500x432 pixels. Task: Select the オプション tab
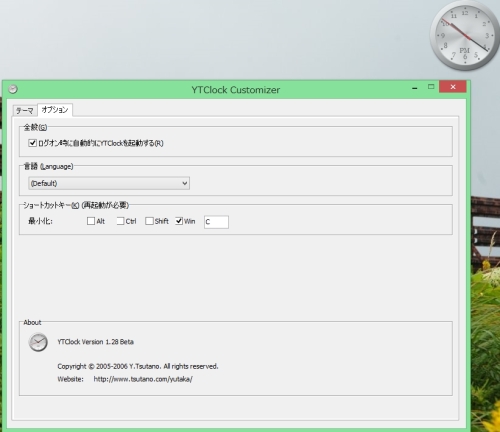point(55,110)
